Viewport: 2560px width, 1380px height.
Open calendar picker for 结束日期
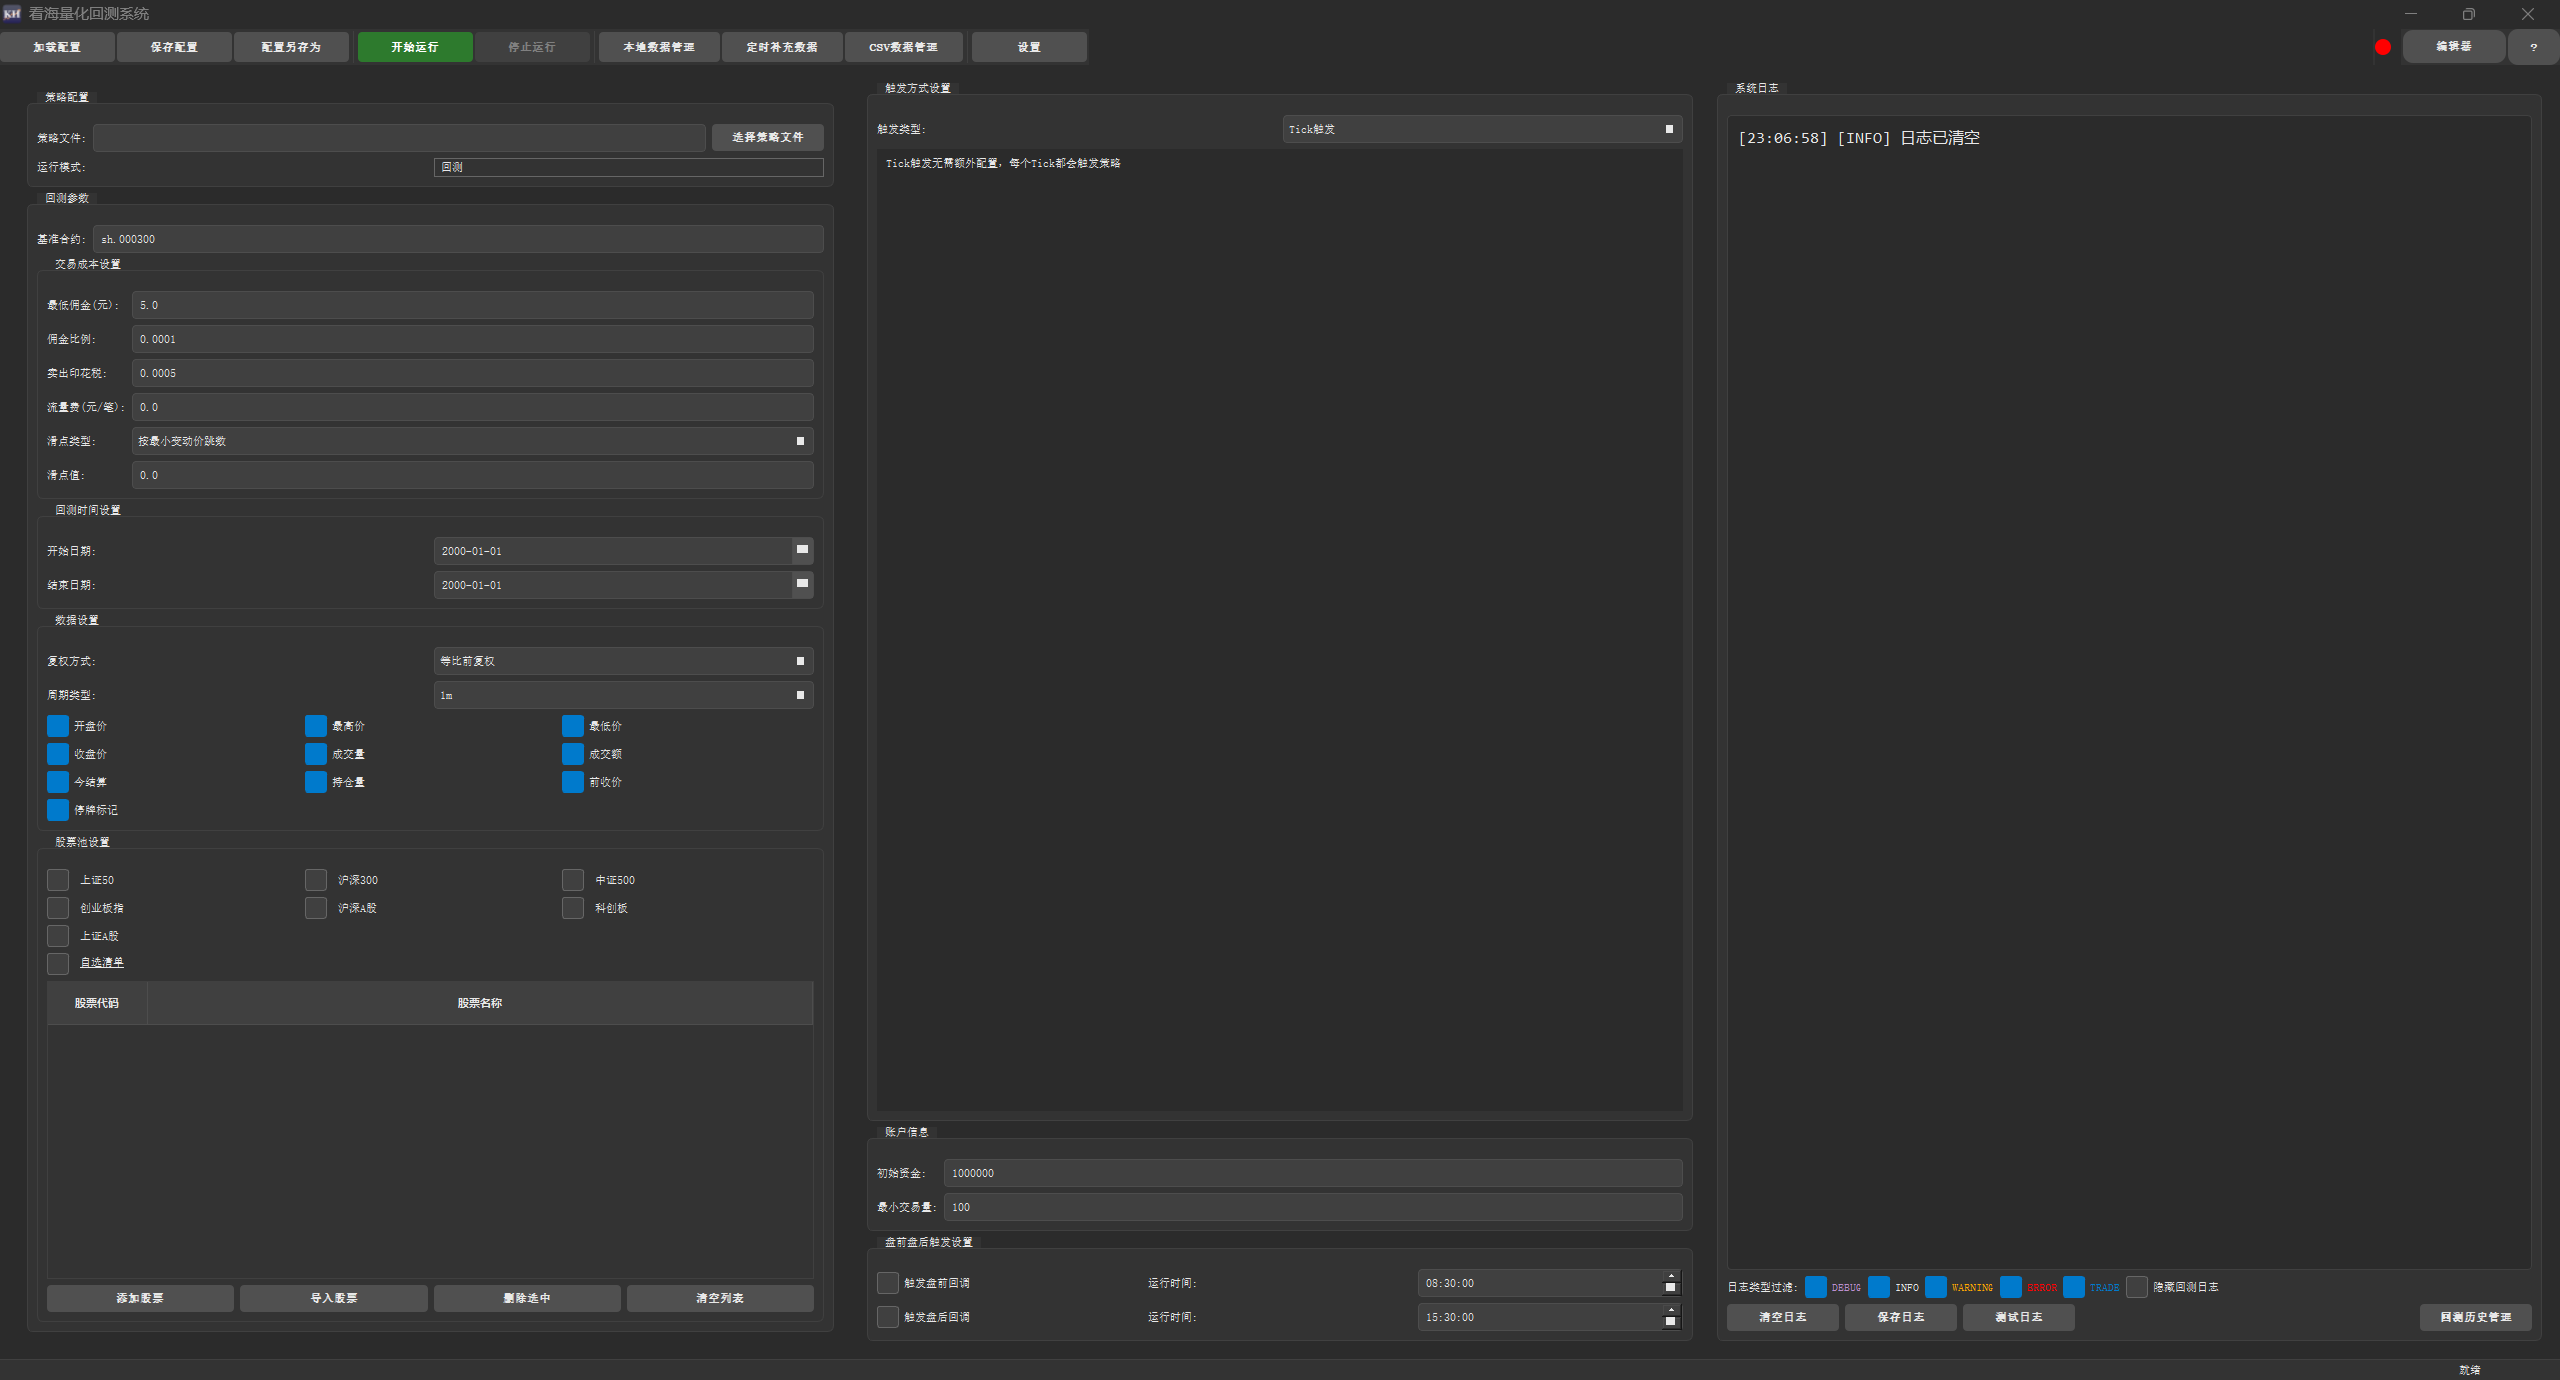tap(802, 584)
